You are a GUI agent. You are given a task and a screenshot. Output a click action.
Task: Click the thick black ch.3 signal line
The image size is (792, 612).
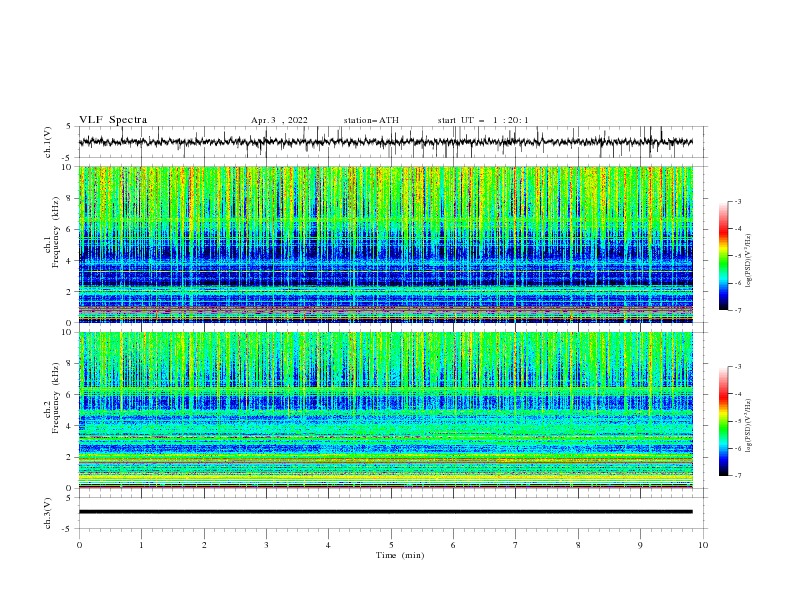tap(385, 512)
